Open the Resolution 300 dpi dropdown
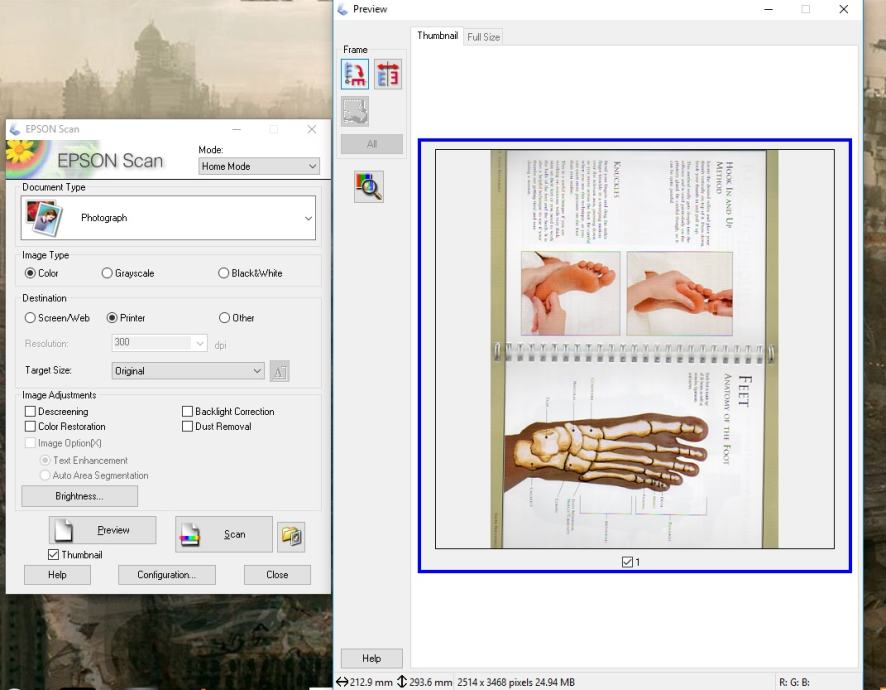 159,342
